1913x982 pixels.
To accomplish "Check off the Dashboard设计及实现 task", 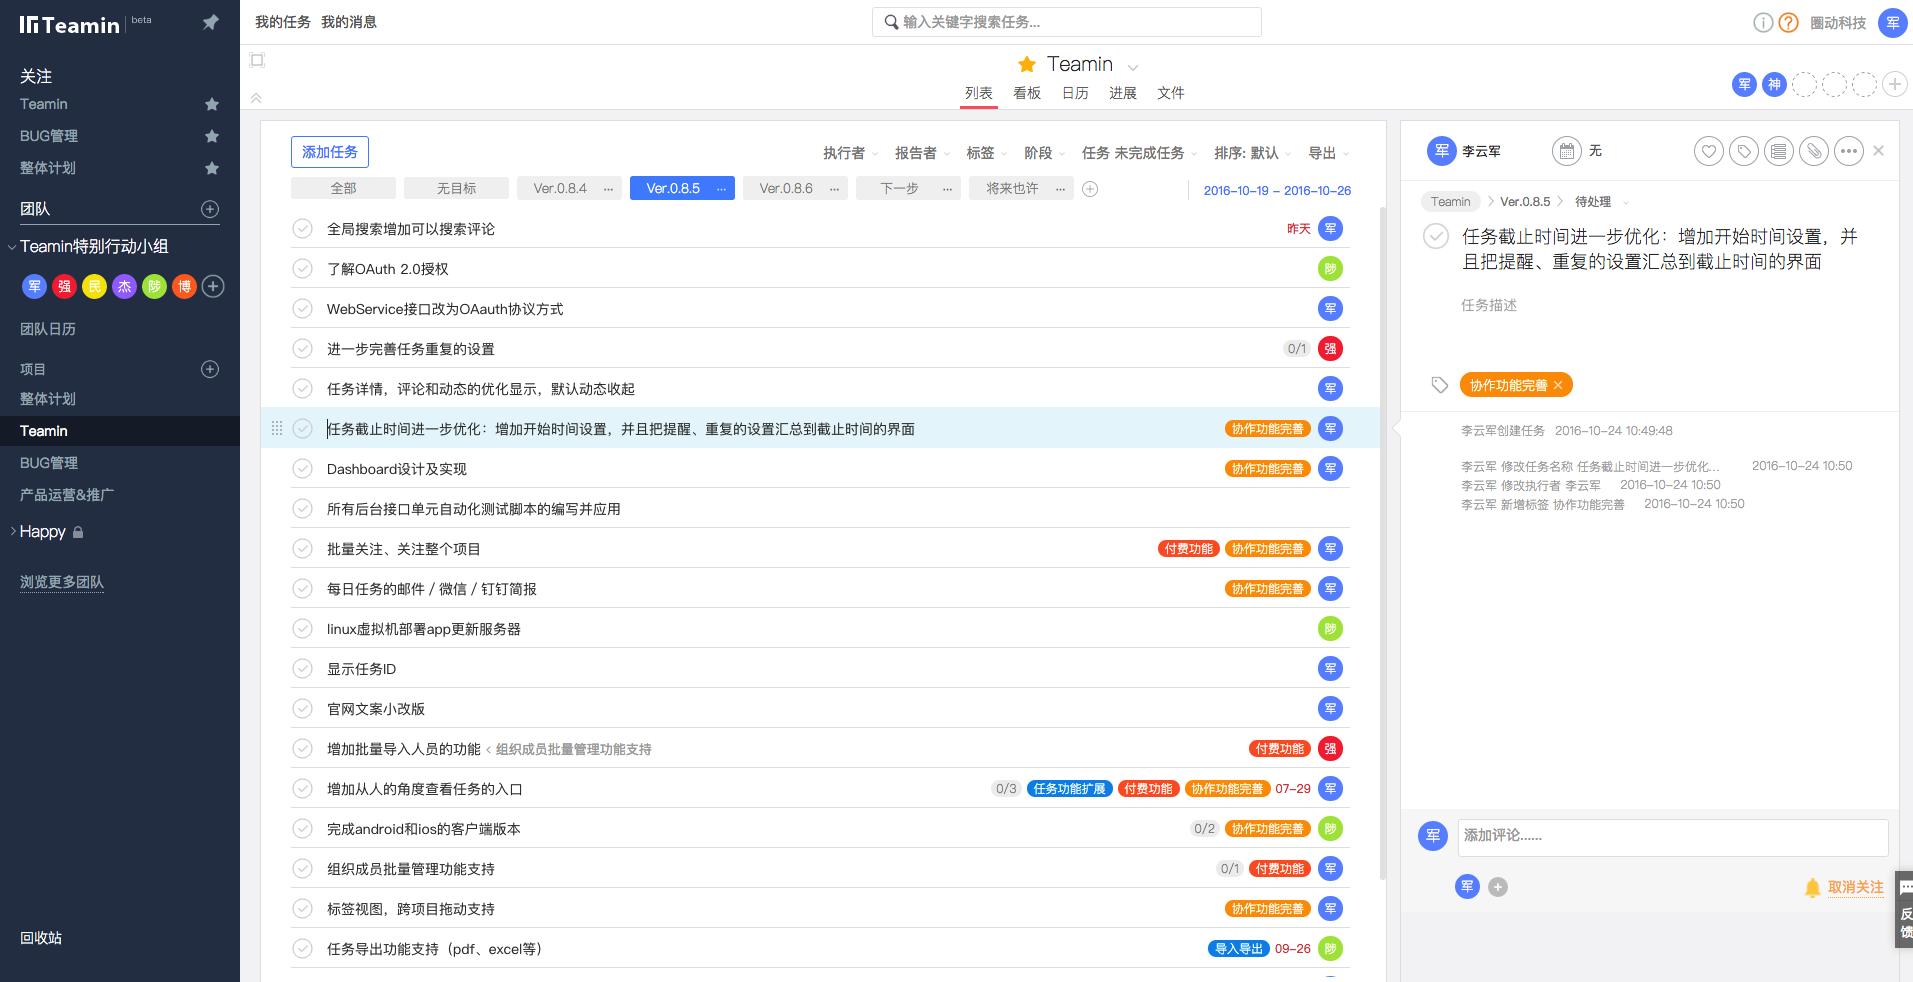I will click(302, 469).
